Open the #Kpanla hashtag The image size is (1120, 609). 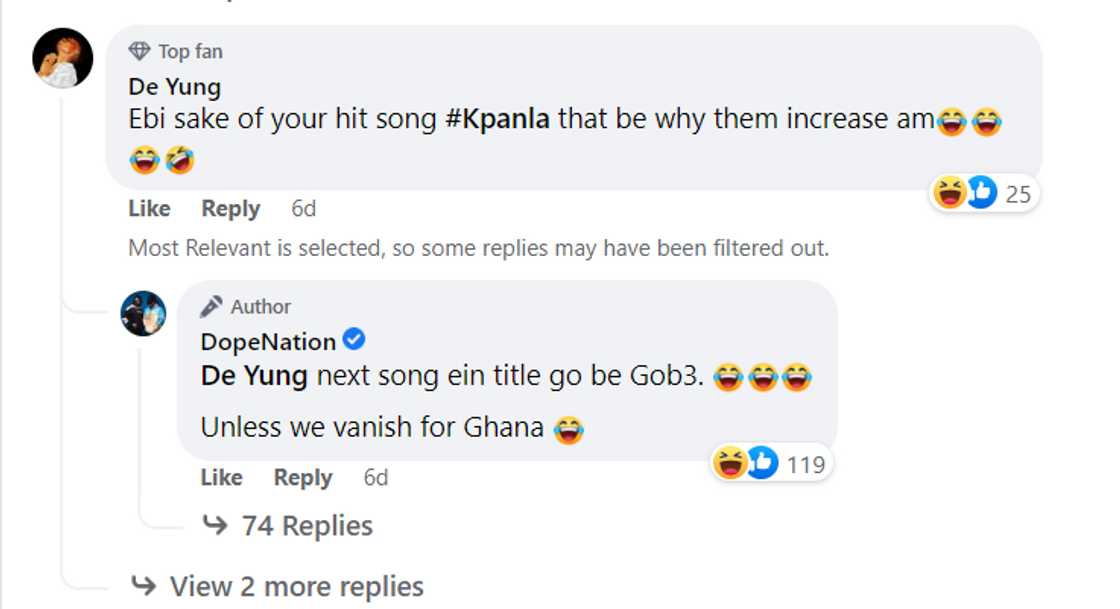point(498,118)
